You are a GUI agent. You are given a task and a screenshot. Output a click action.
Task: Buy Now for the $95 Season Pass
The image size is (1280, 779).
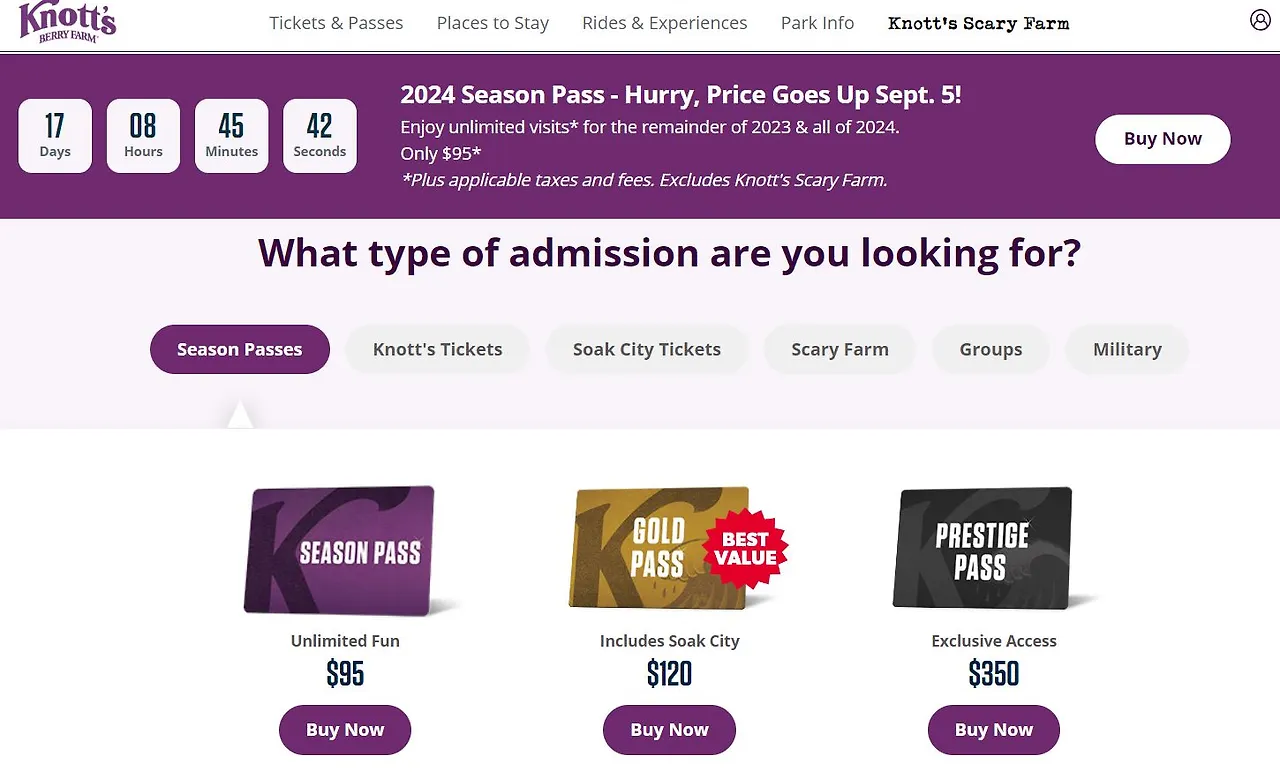tap(345, 730)
